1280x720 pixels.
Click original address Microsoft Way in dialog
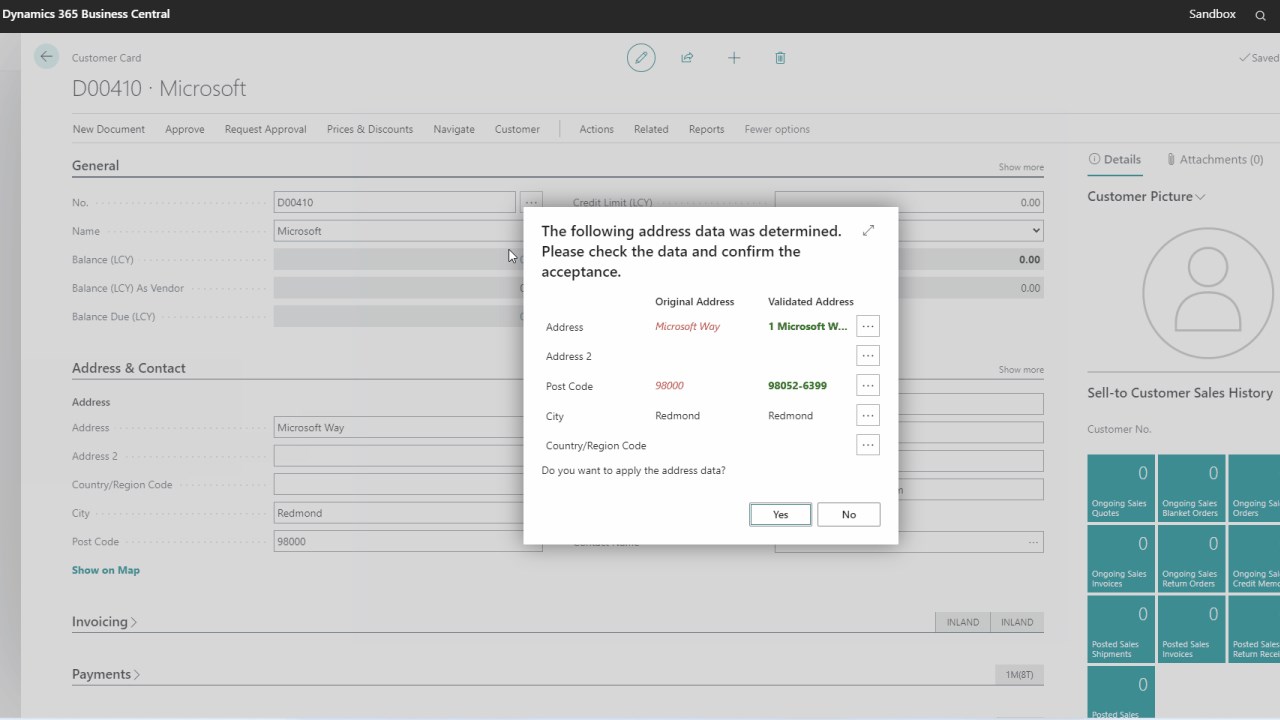click(687, 326)
